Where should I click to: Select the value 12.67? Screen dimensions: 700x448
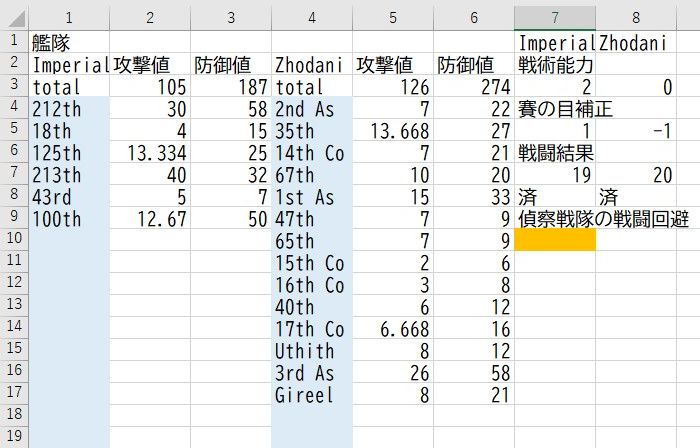(x=150, y=218)
